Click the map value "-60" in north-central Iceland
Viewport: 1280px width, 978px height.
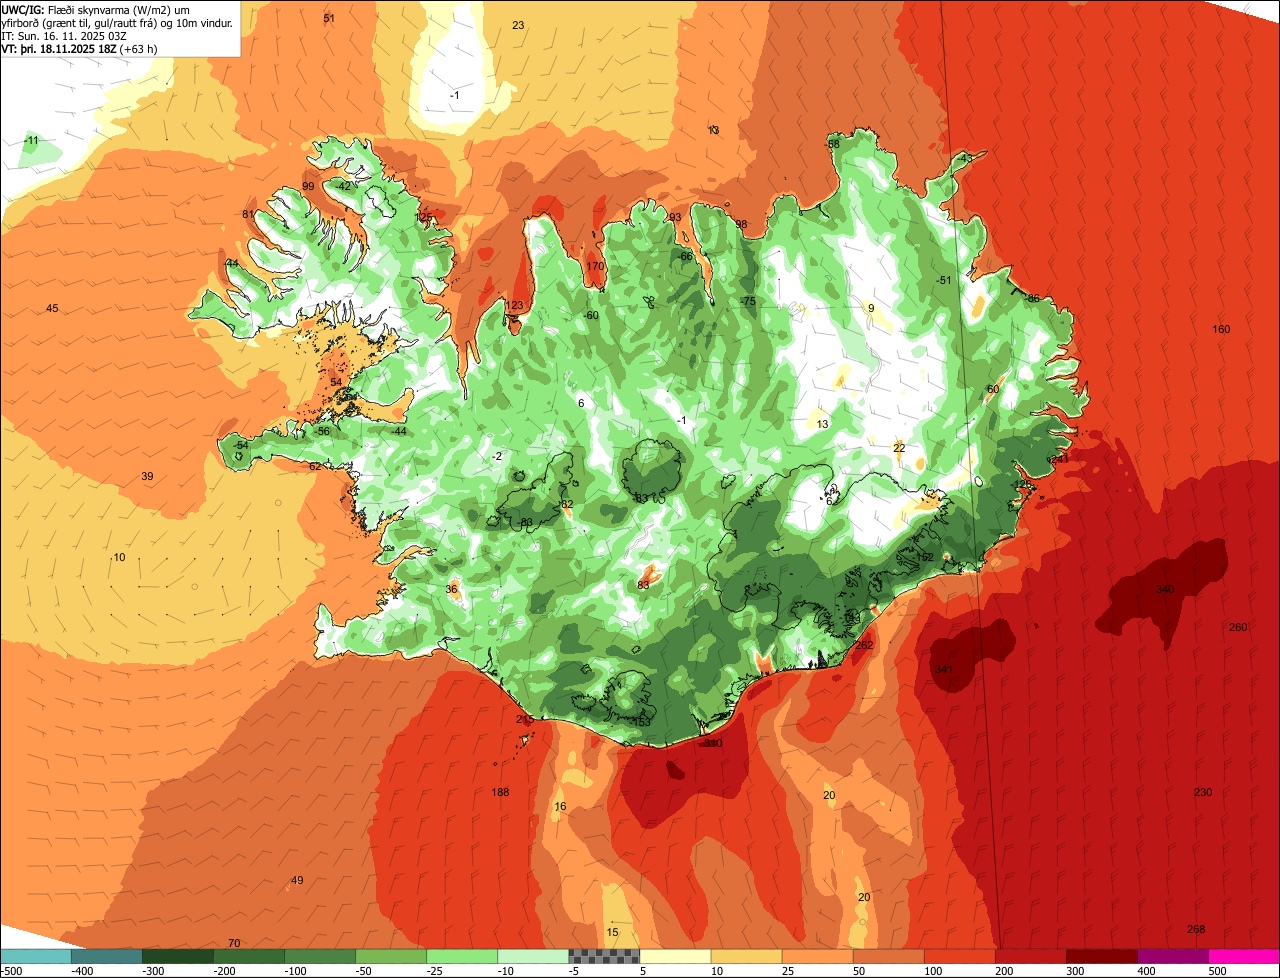[x=591, y=315]
